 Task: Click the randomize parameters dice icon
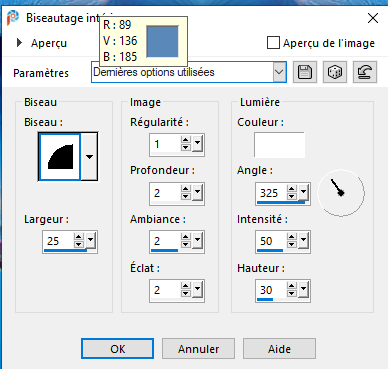coord(335,72)
